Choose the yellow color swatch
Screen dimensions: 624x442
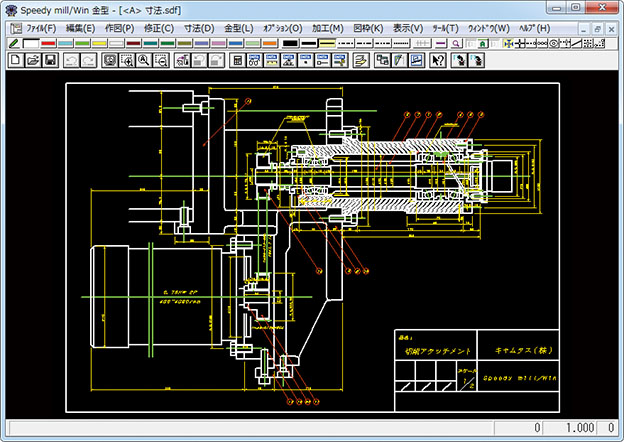pos(99,43)
